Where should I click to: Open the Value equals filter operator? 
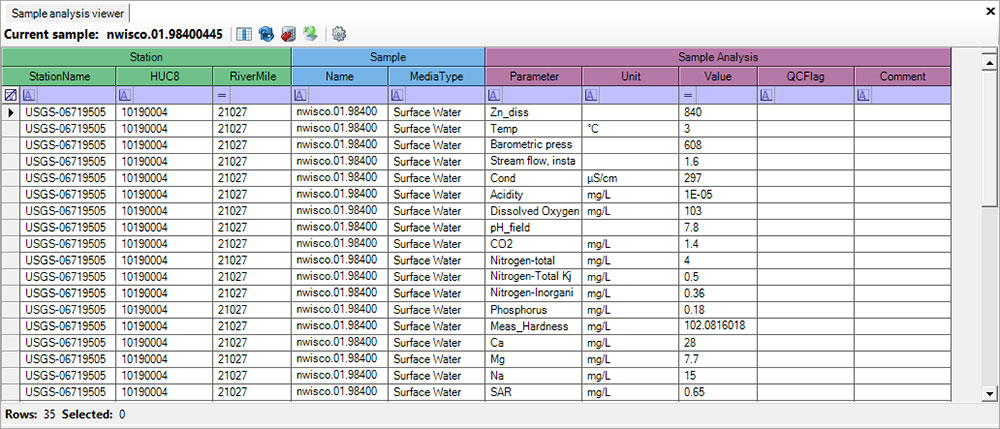tap(687, 95)
